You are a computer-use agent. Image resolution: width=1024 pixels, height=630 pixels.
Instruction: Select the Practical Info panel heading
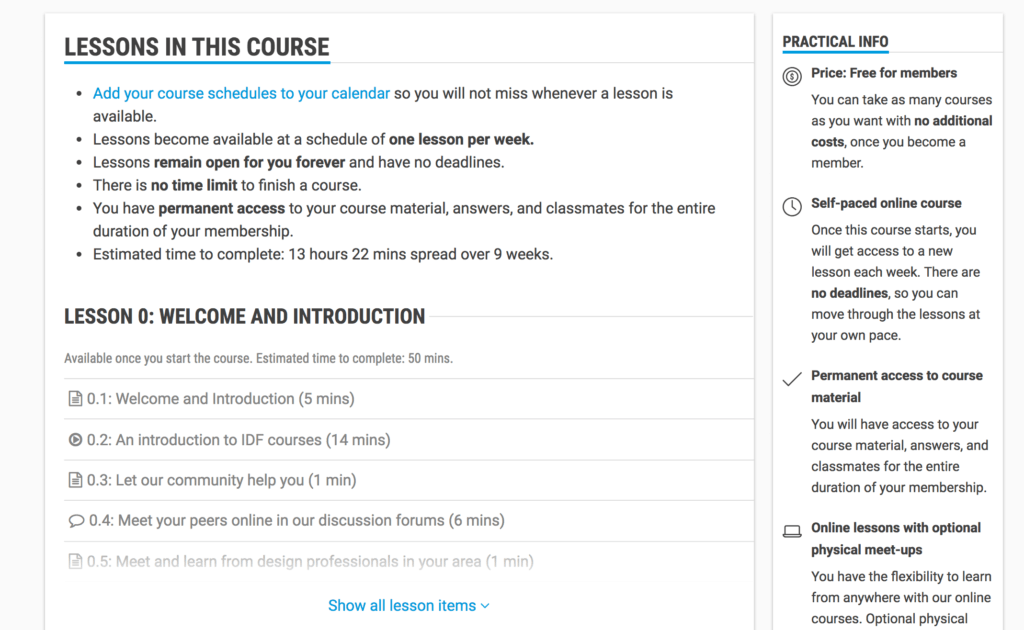tap(835, 41)
